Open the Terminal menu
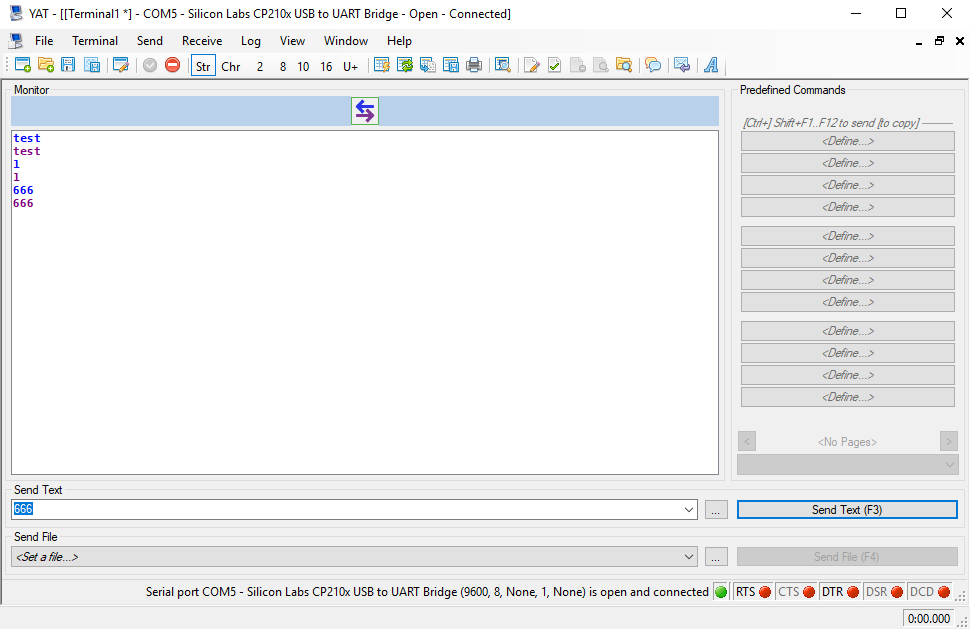 (x=95, y=41)
